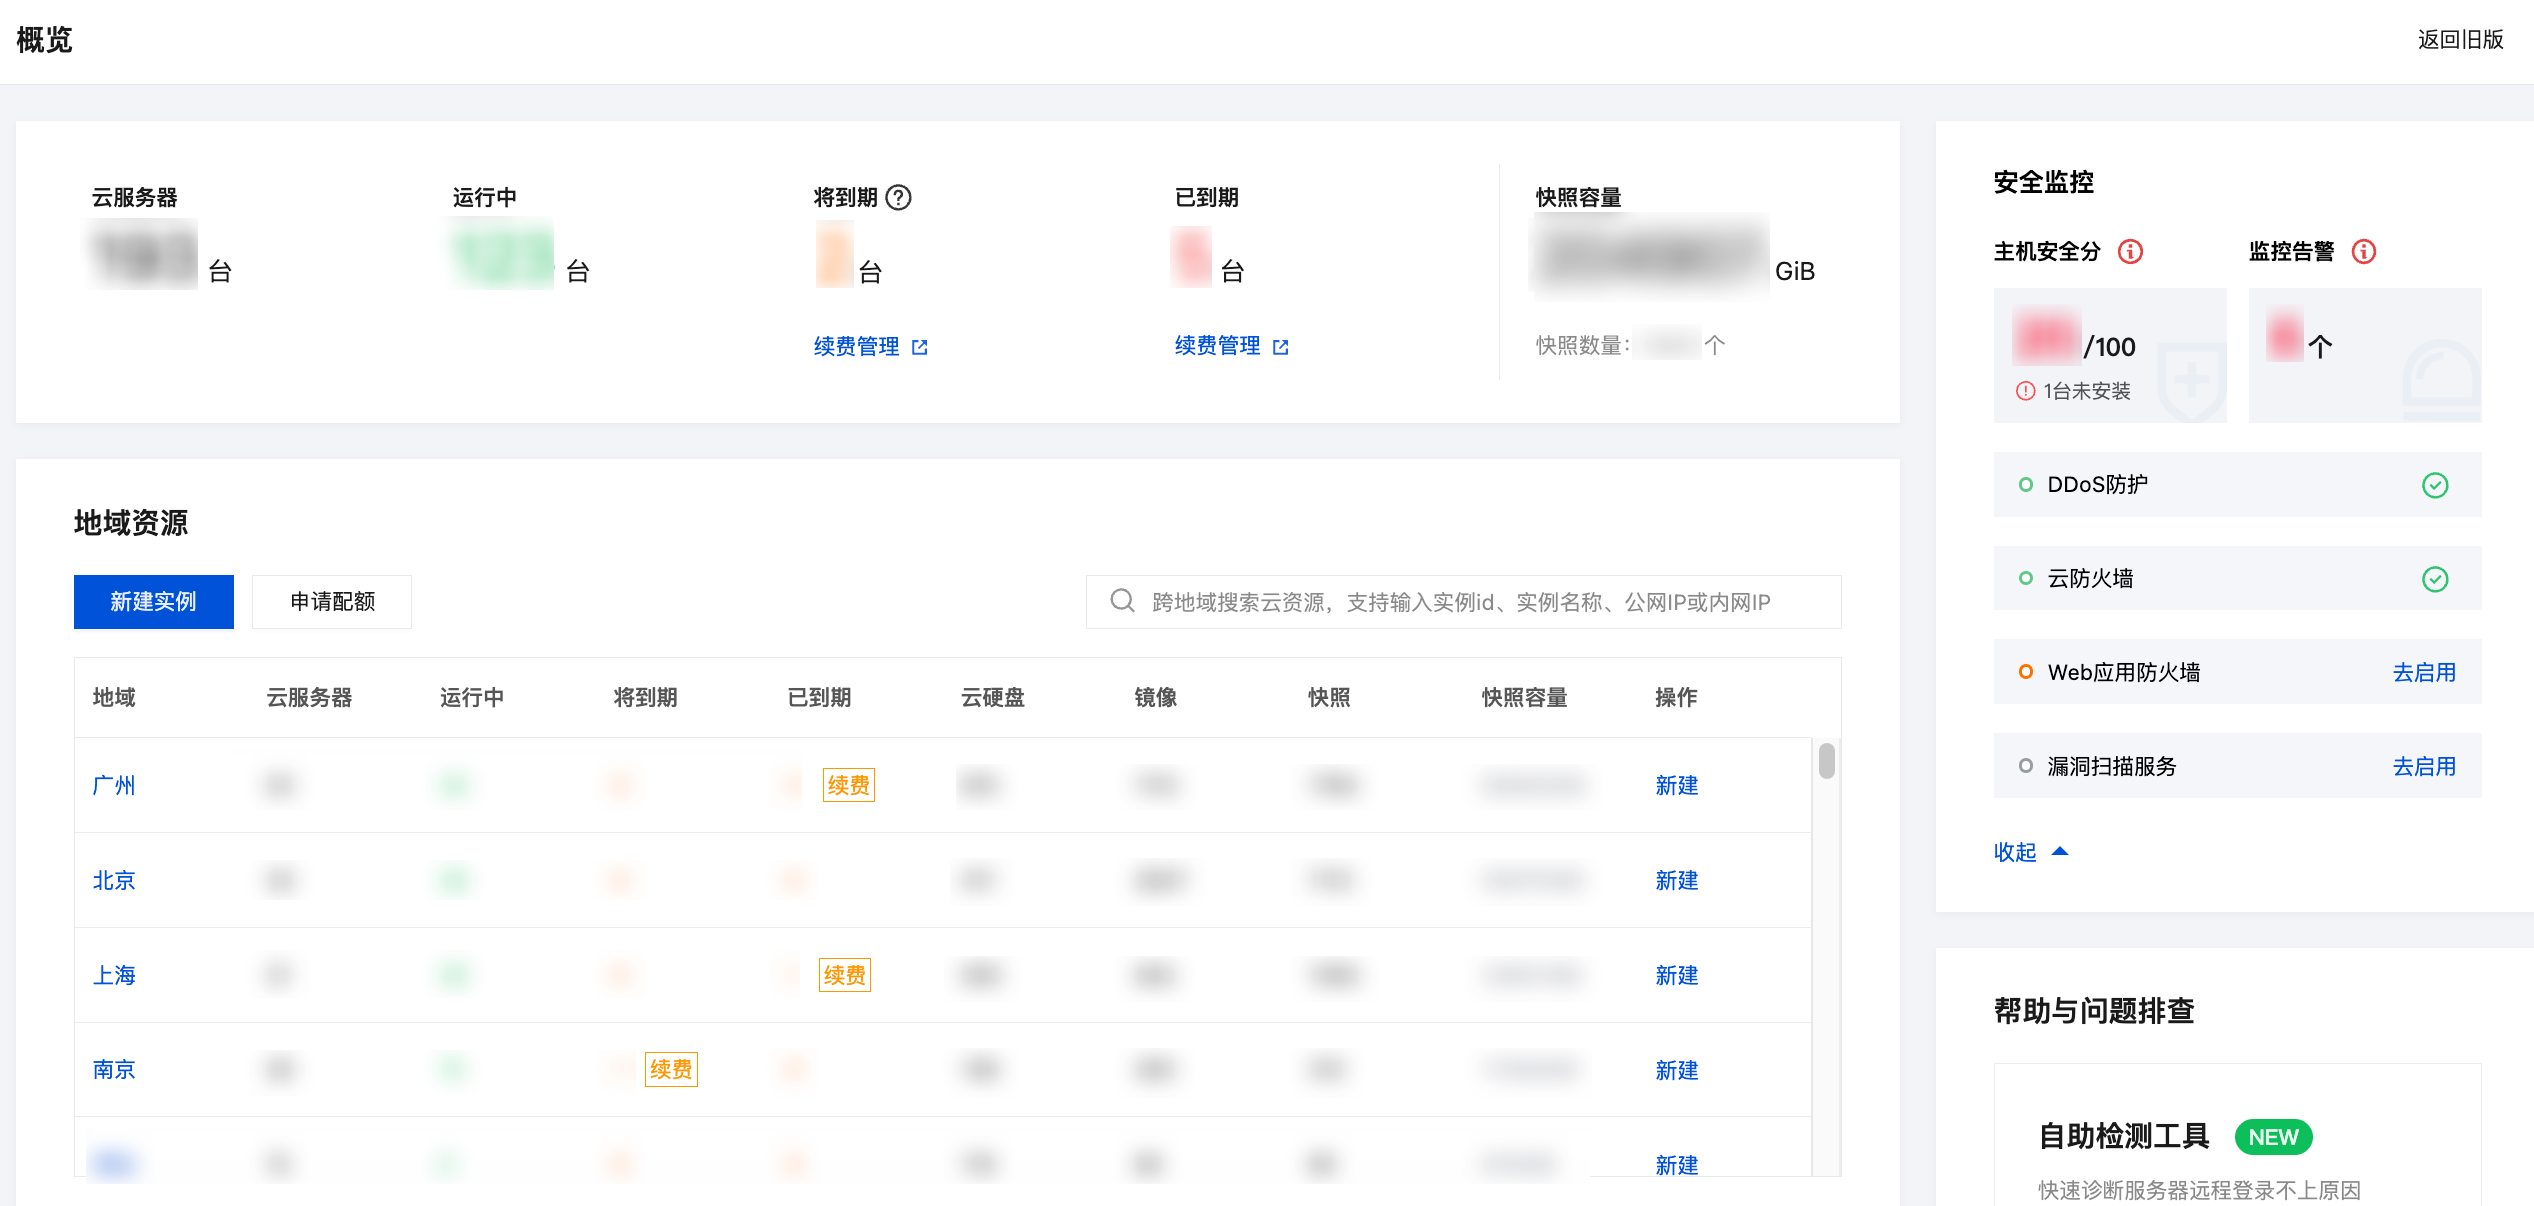
Task: Click info icon next to 监控告警
Action: pos(2363,251)
